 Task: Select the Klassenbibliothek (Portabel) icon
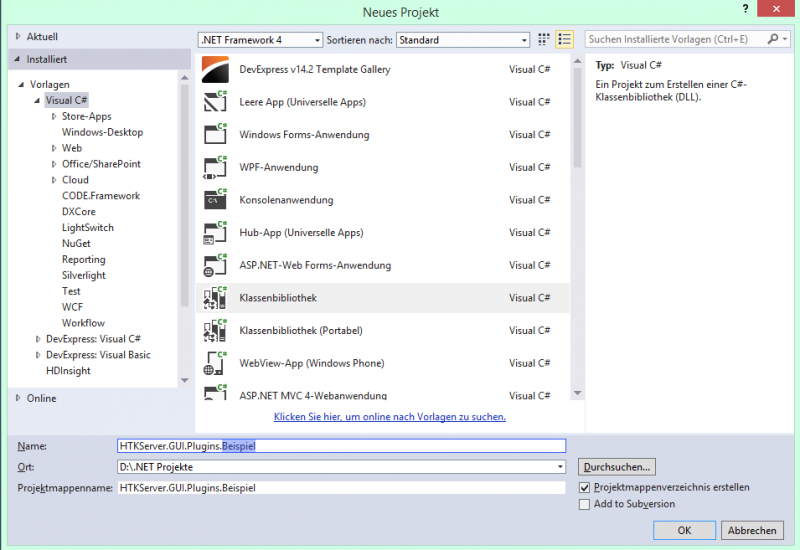pyautogui.click(x=216, y=330)
